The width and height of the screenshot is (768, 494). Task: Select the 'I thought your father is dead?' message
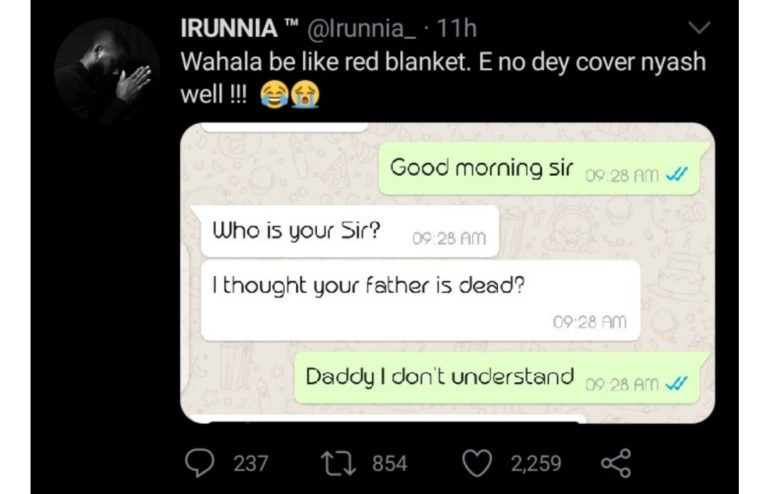(421, 300)
